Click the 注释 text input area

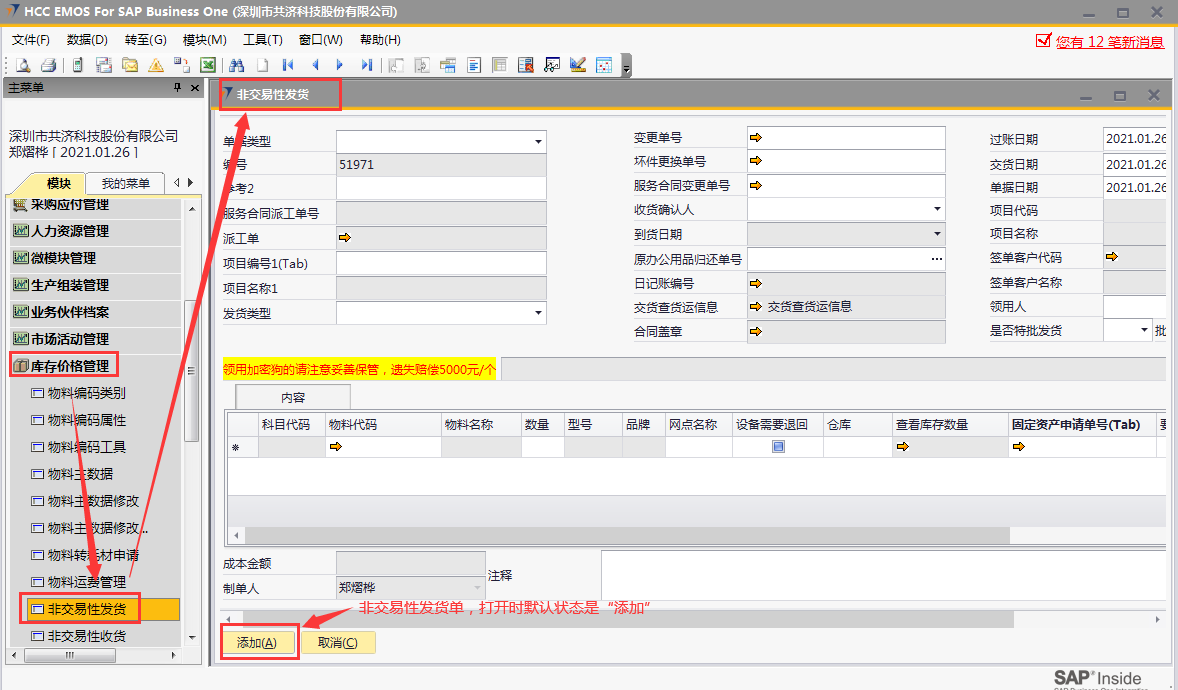click(x=880, y=575)
